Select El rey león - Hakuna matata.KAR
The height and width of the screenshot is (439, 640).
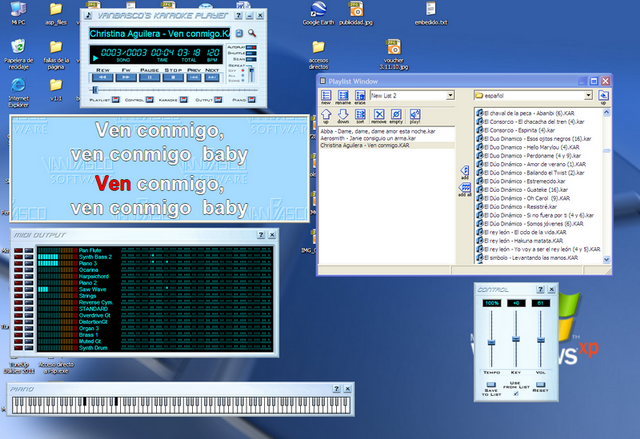(x=520, y=241)
